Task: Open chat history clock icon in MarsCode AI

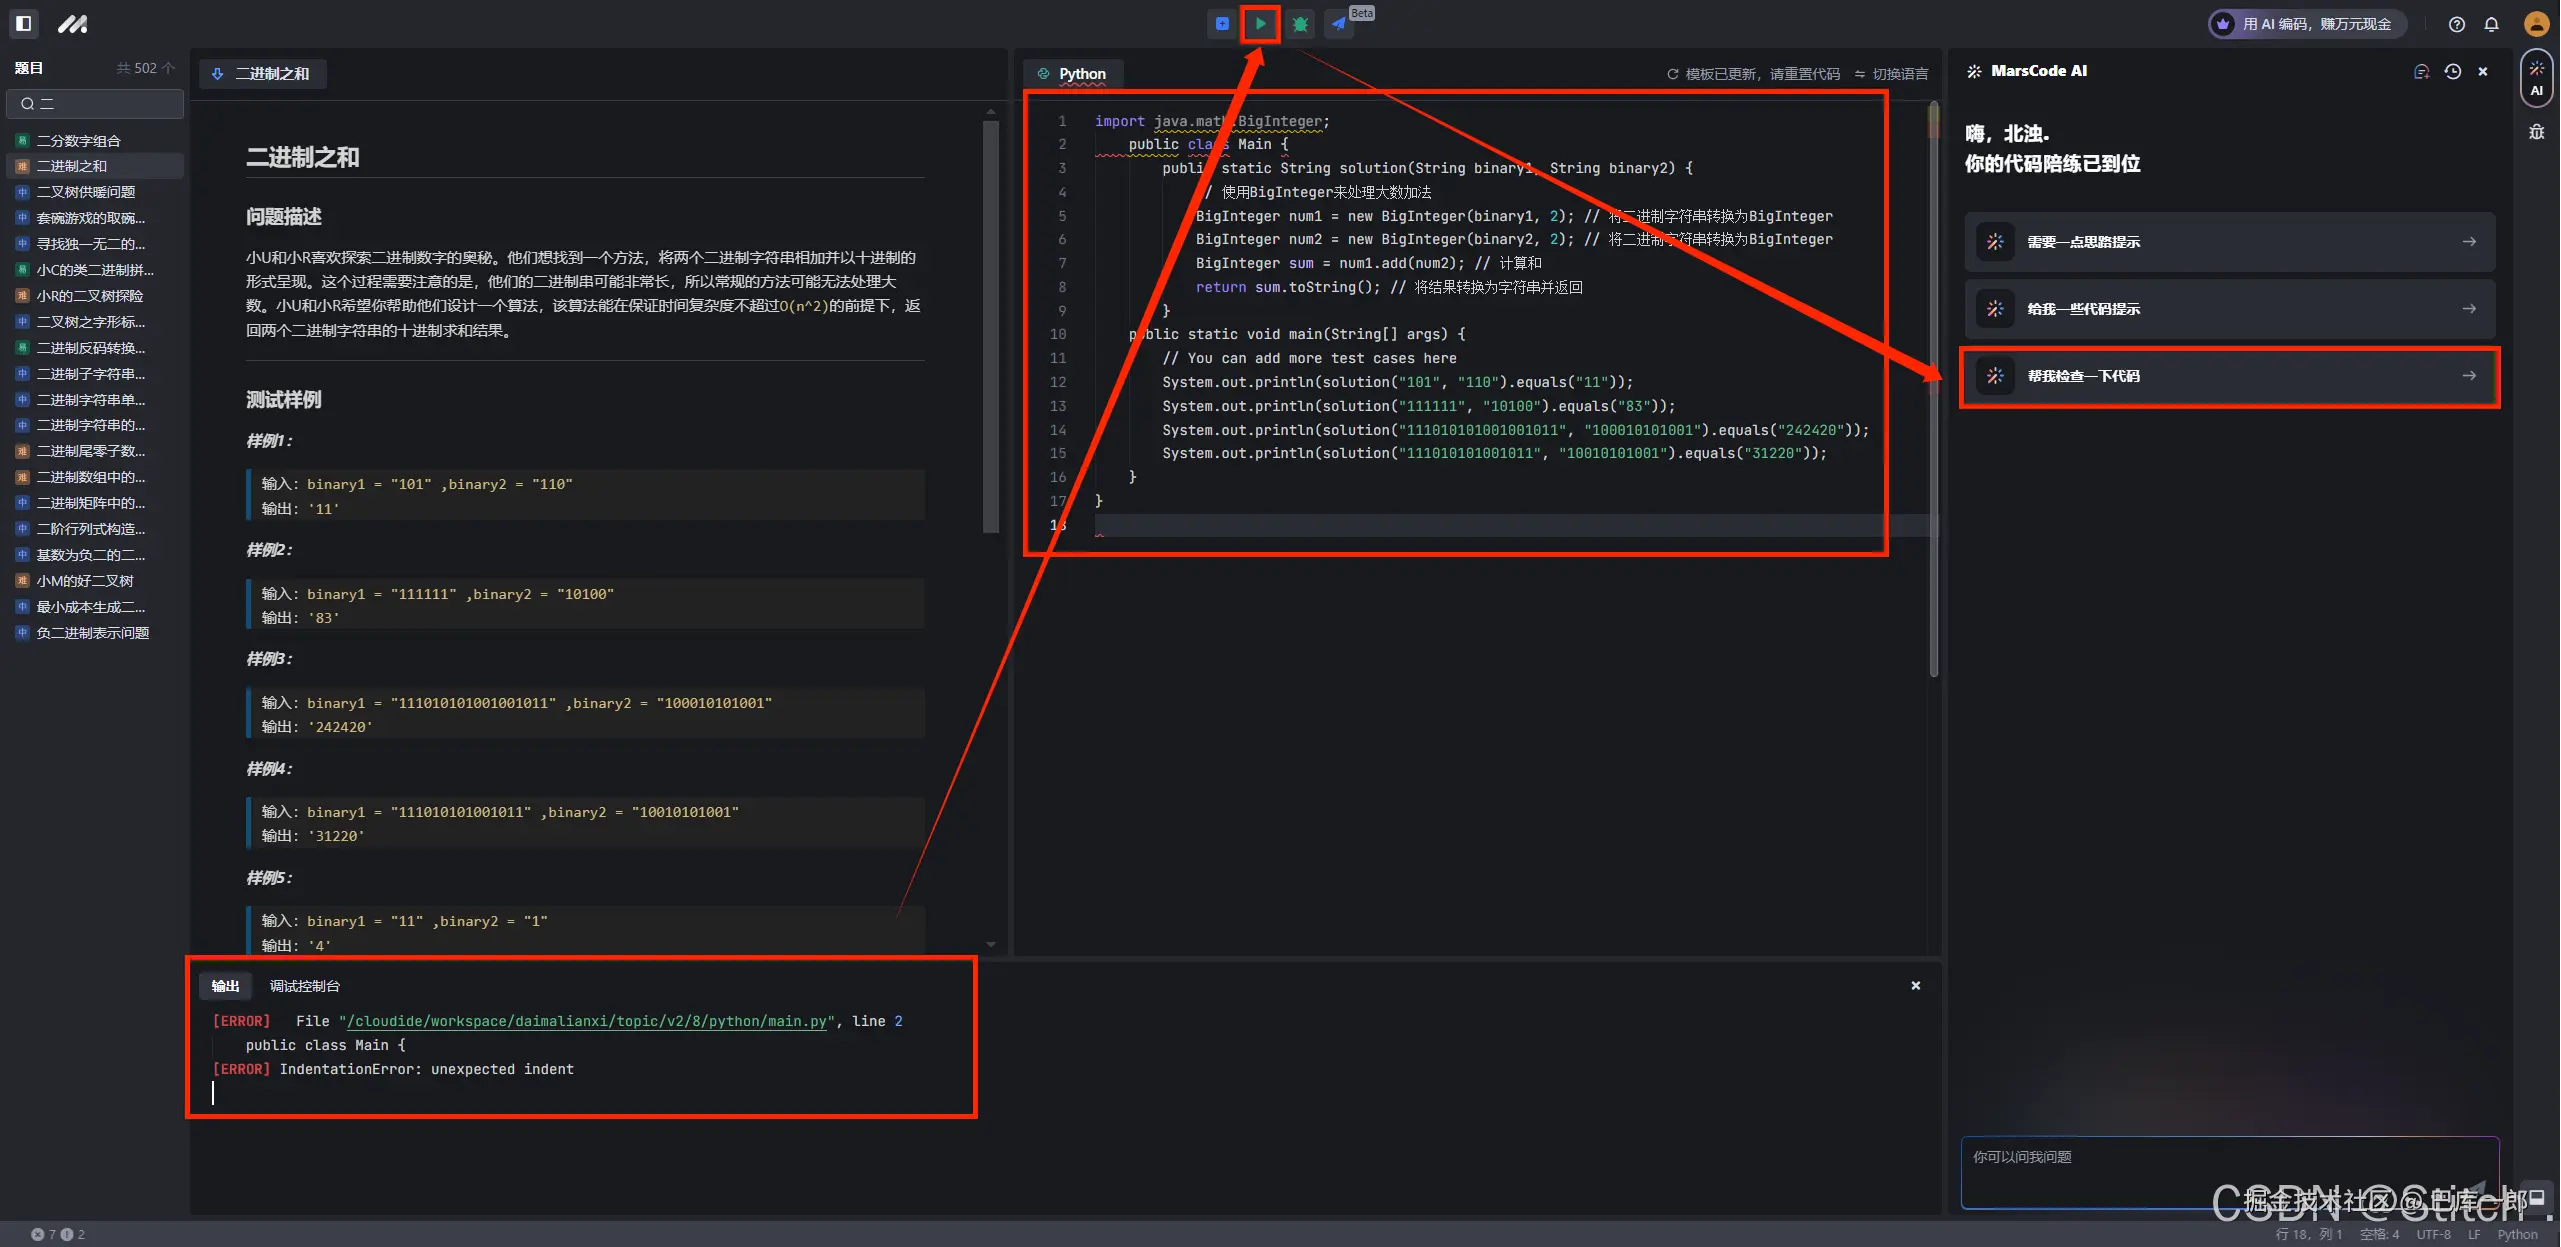Action: [x=2452, y=71]
